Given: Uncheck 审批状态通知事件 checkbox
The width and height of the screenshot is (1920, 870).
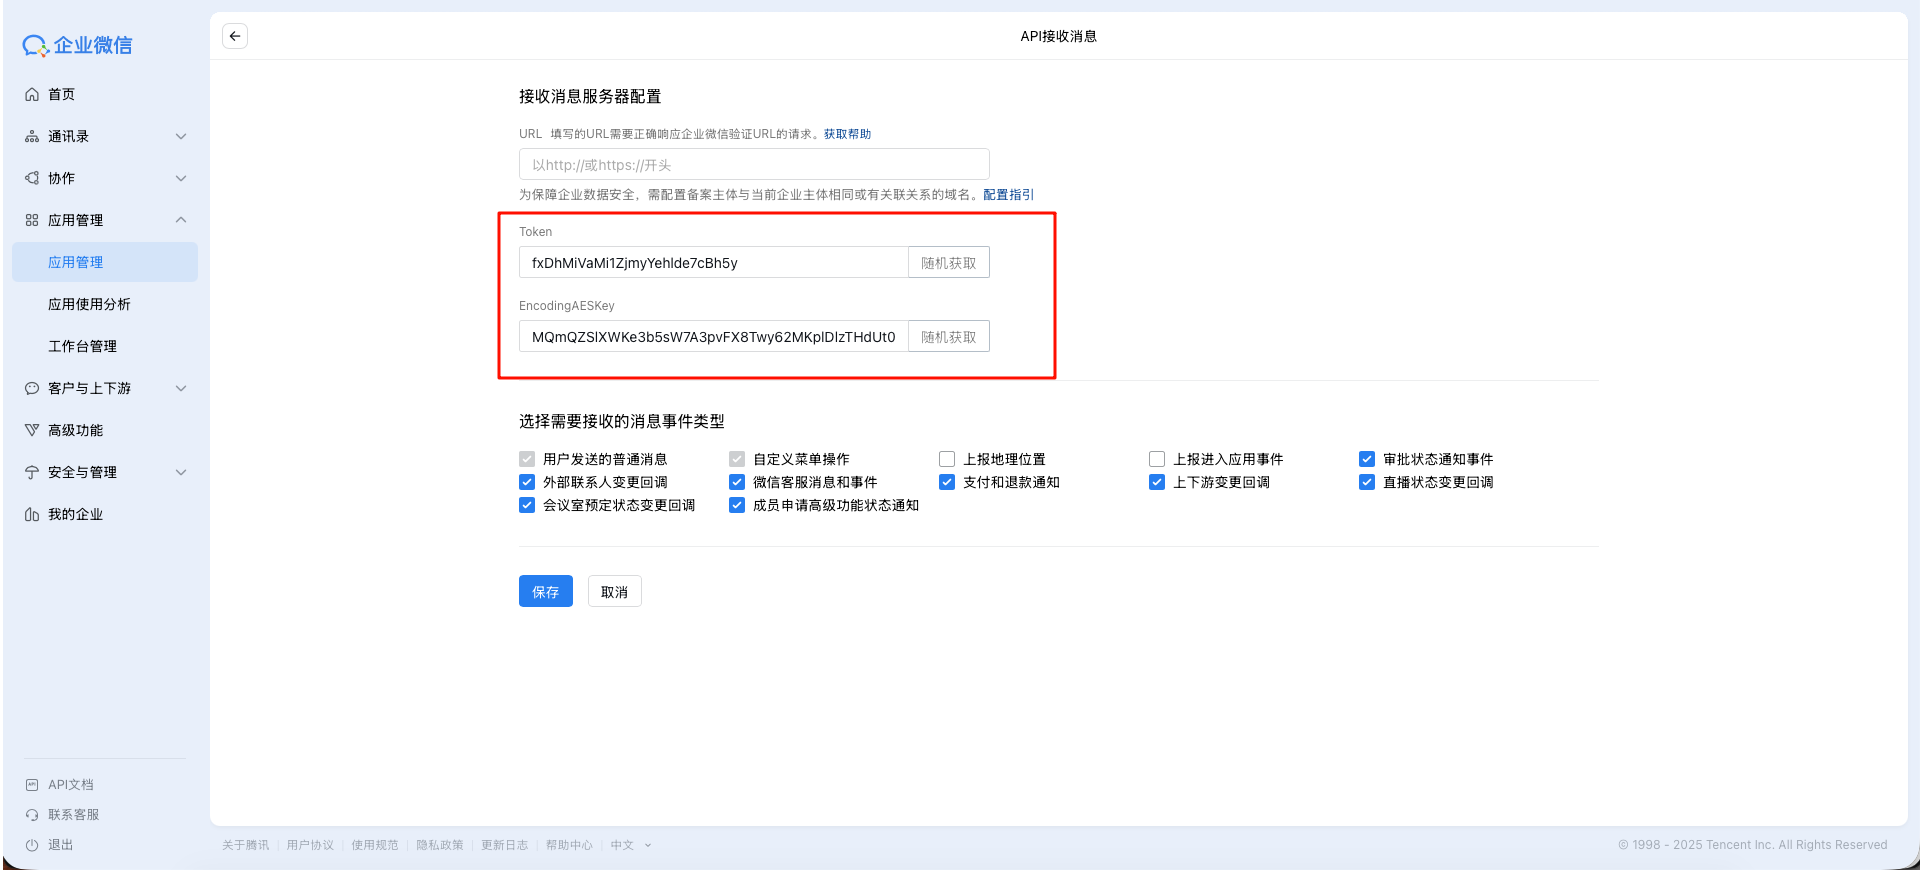Looking at the screenshot, I should (x=1367, y=459).
